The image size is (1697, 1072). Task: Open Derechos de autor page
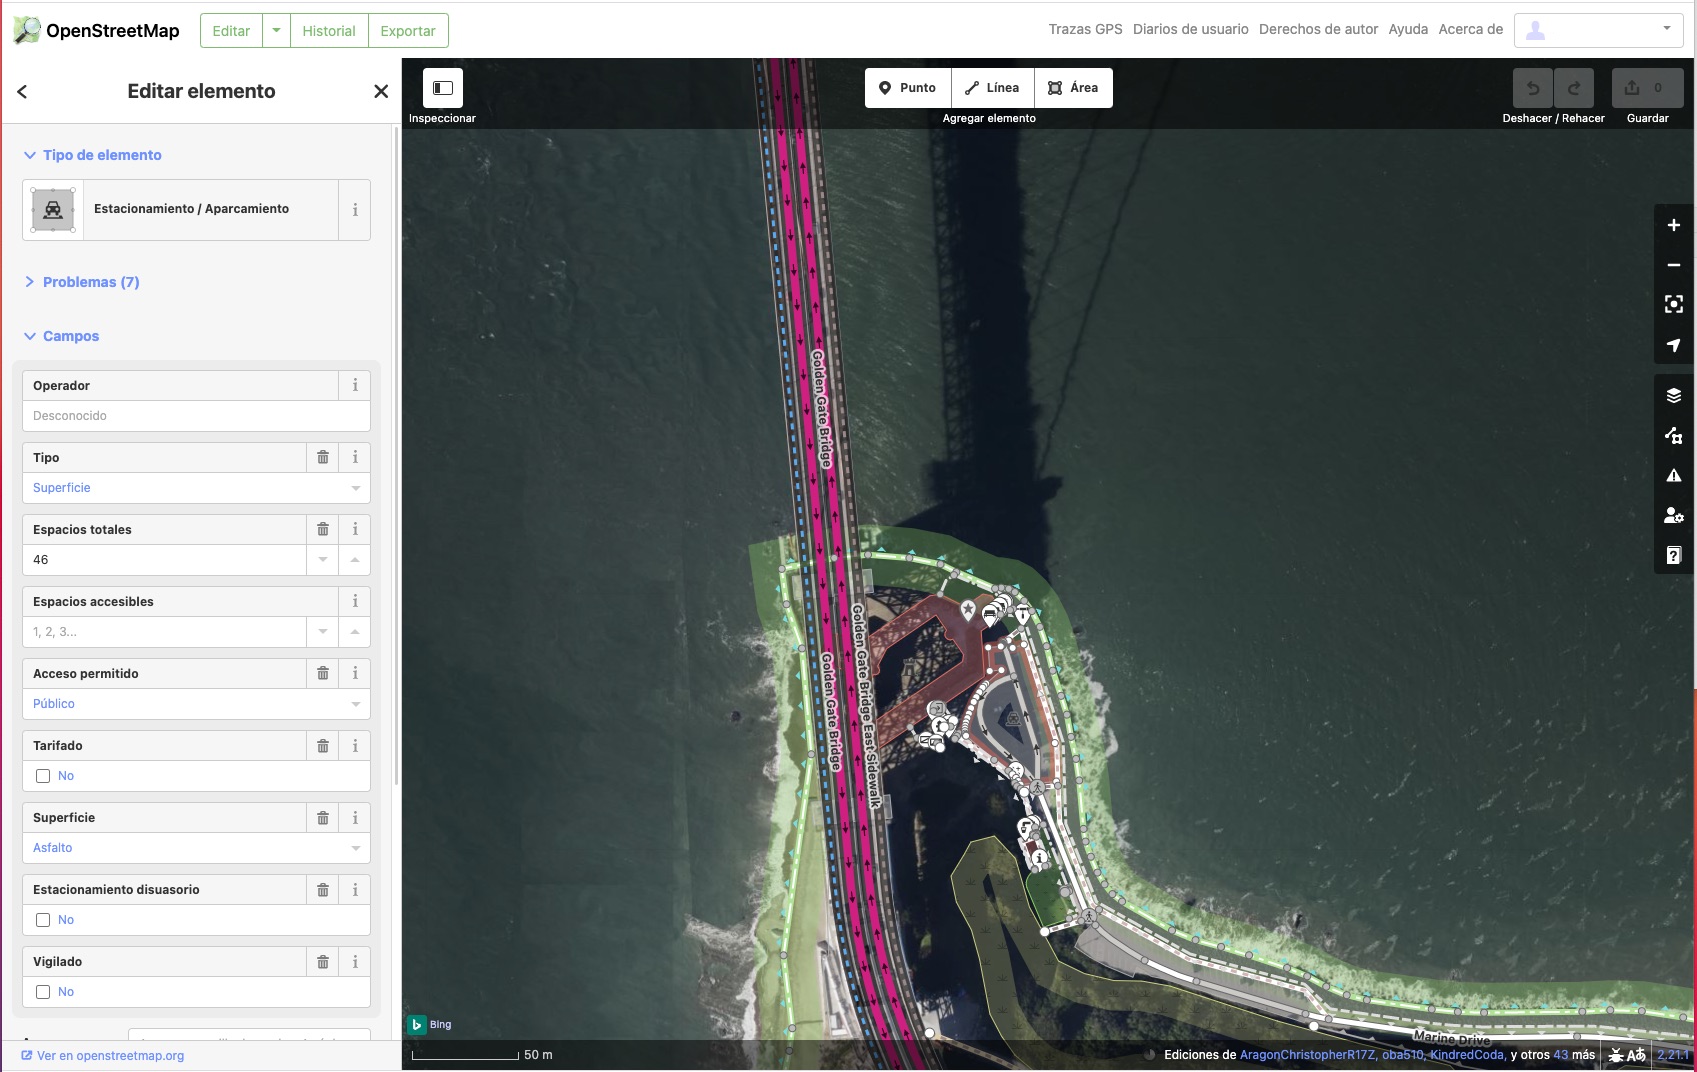[x=1318, y=29]
